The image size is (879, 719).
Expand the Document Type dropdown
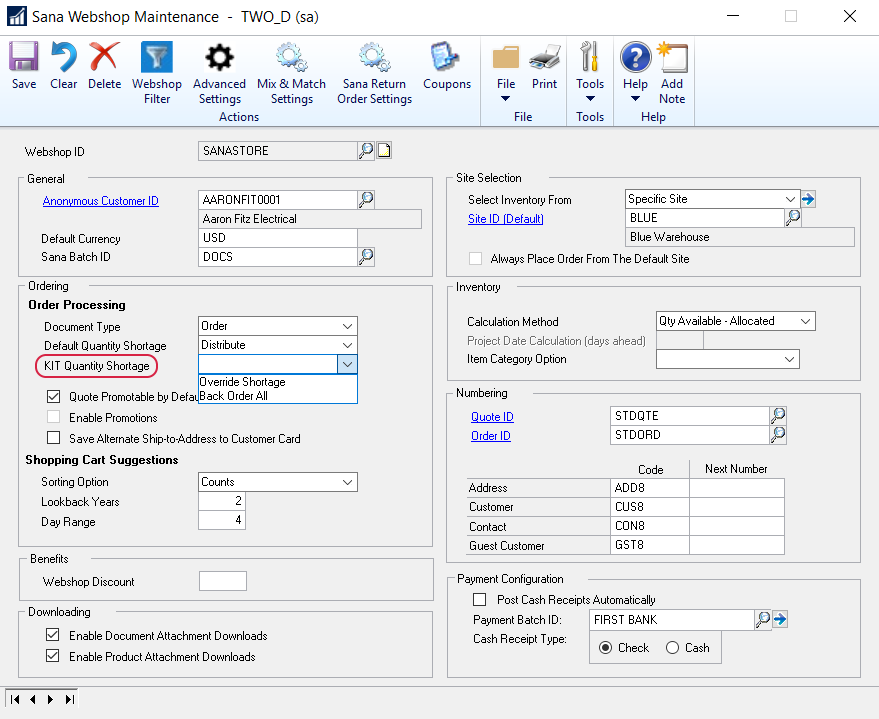(x=347, y=326)
